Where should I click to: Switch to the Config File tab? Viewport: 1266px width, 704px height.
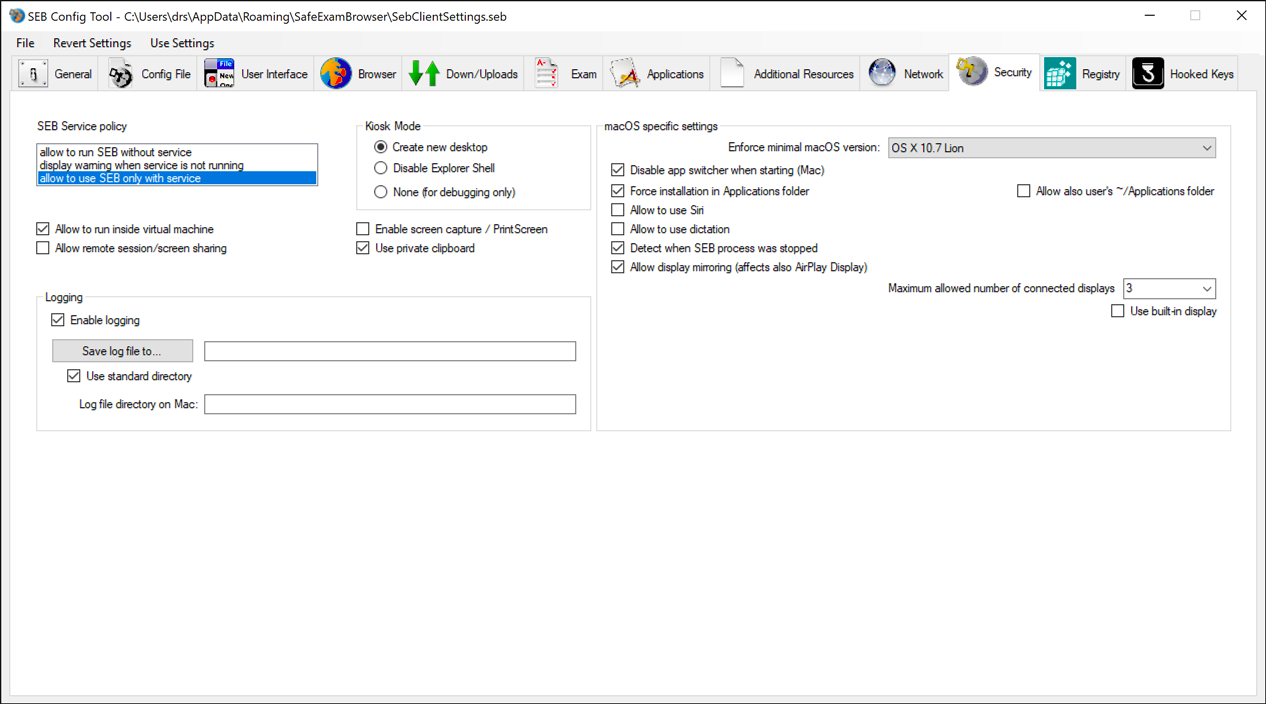[149, 74]
